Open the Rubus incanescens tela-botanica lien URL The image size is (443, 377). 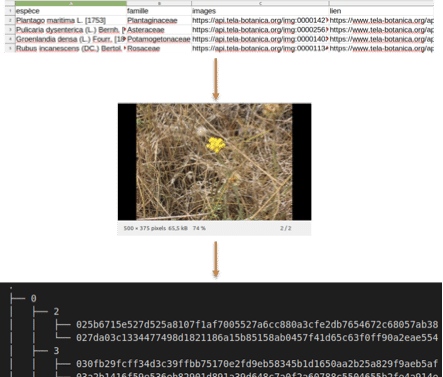pyautogui.click(x=381, y=48)
